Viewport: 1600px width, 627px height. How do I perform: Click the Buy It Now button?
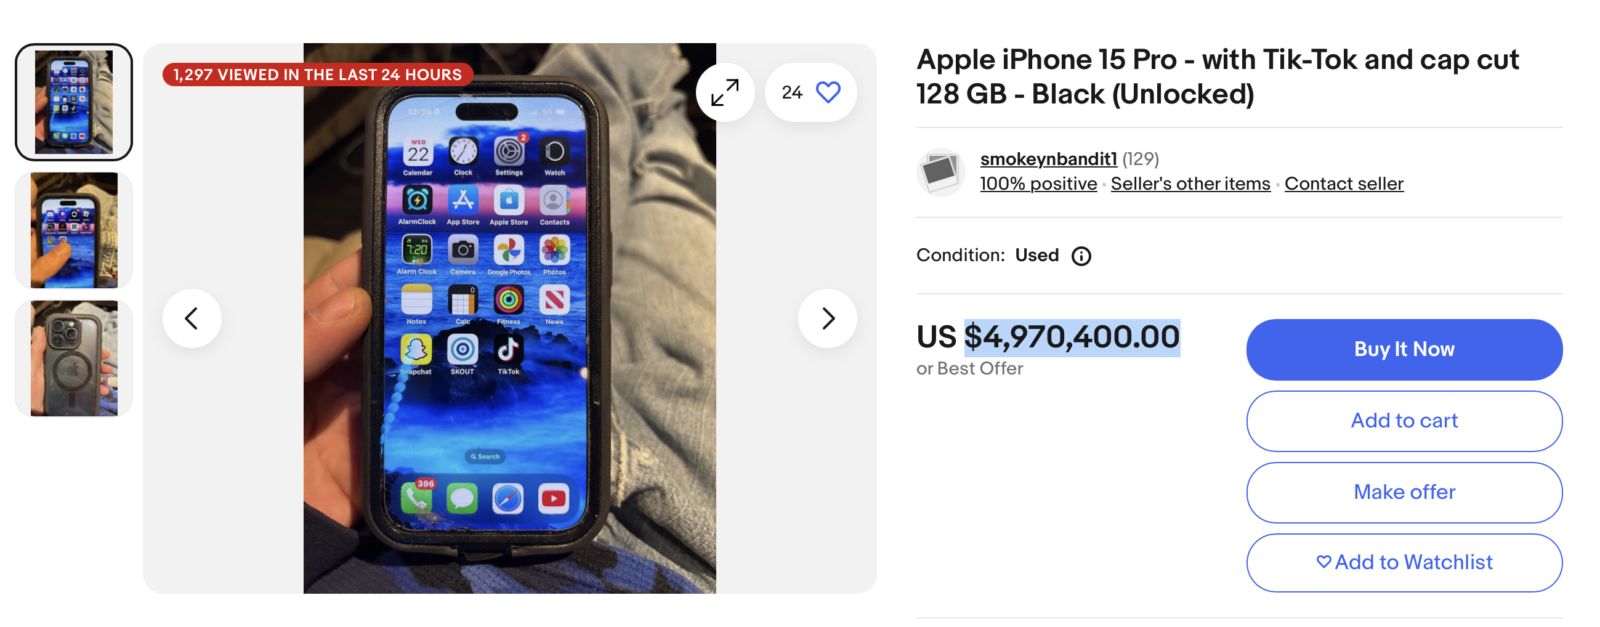1404,349
